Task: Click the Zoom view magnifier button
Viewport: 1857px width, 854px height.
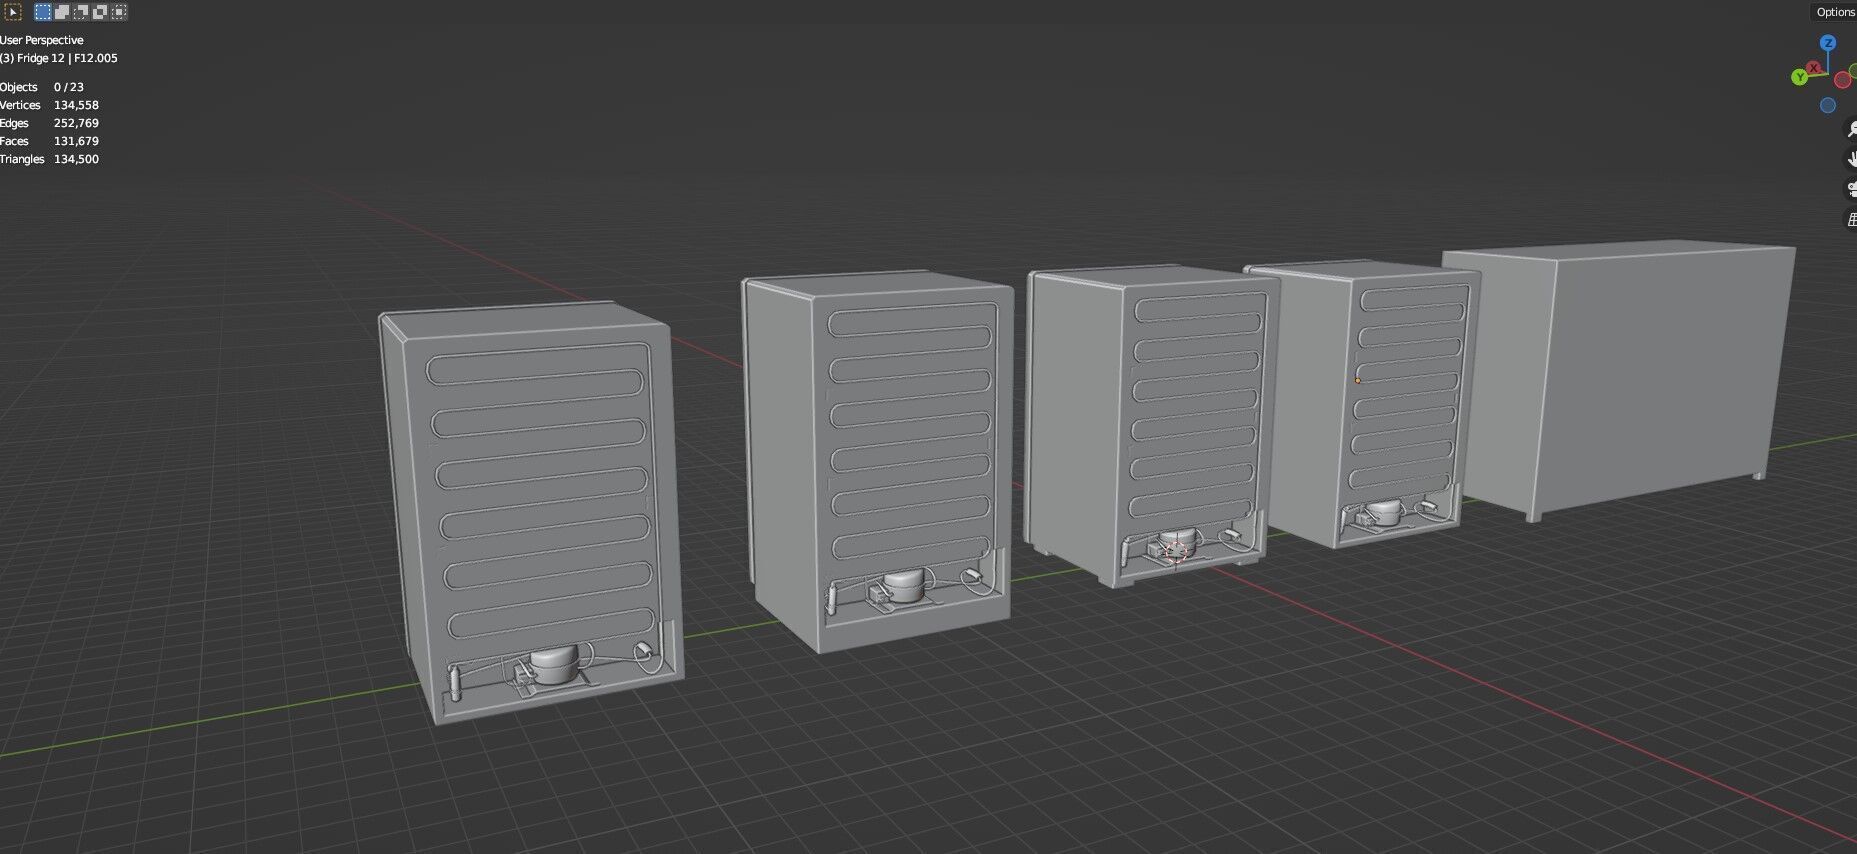Action: [x=1851, y=129]
